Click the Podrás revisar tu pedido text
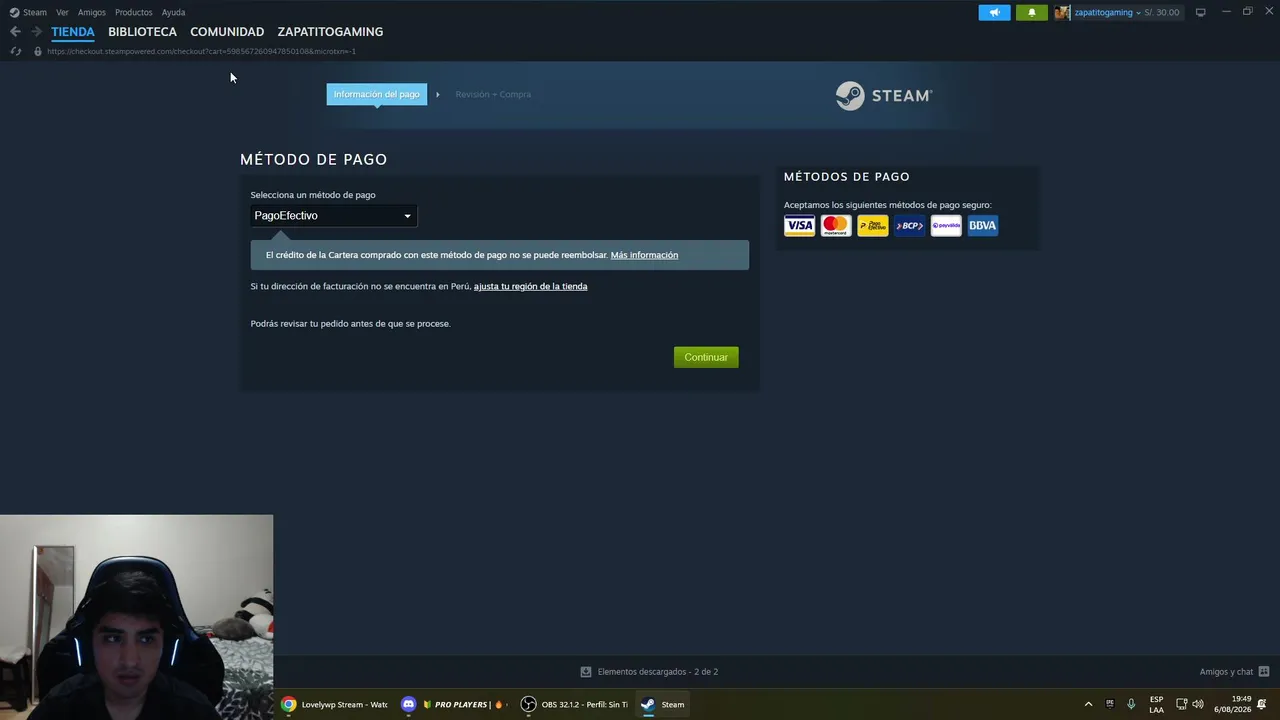Screen dimensions: 1280x720 click(350, 324)
